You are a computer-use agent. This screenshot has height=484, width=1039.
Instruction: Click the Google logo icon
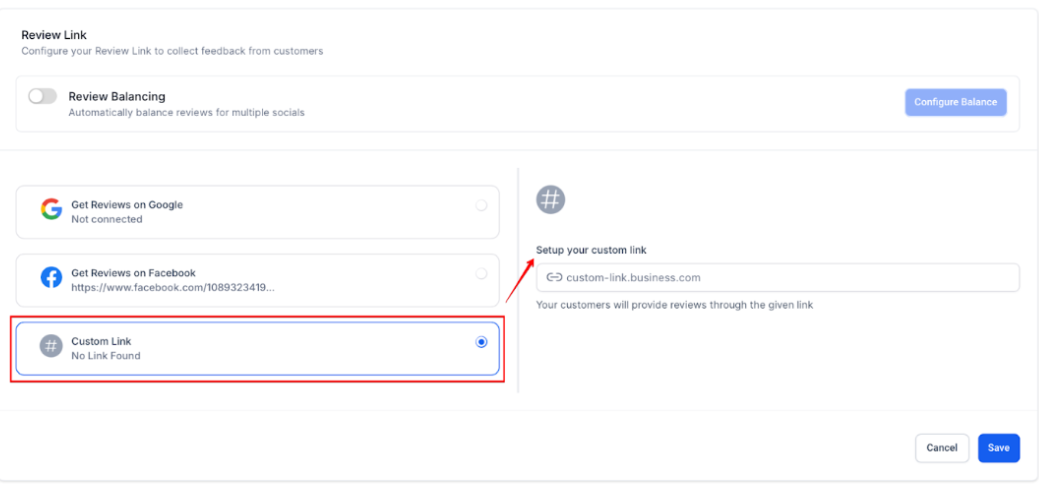tap(51, 210)
